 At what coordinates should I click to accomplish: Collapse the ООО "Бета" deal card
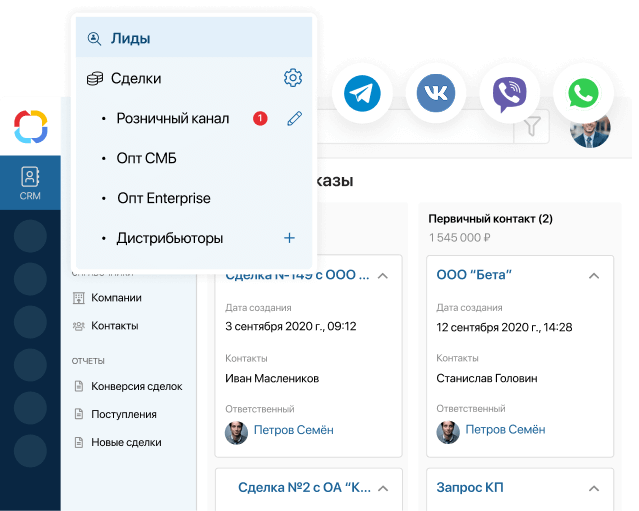pos(594,275)
